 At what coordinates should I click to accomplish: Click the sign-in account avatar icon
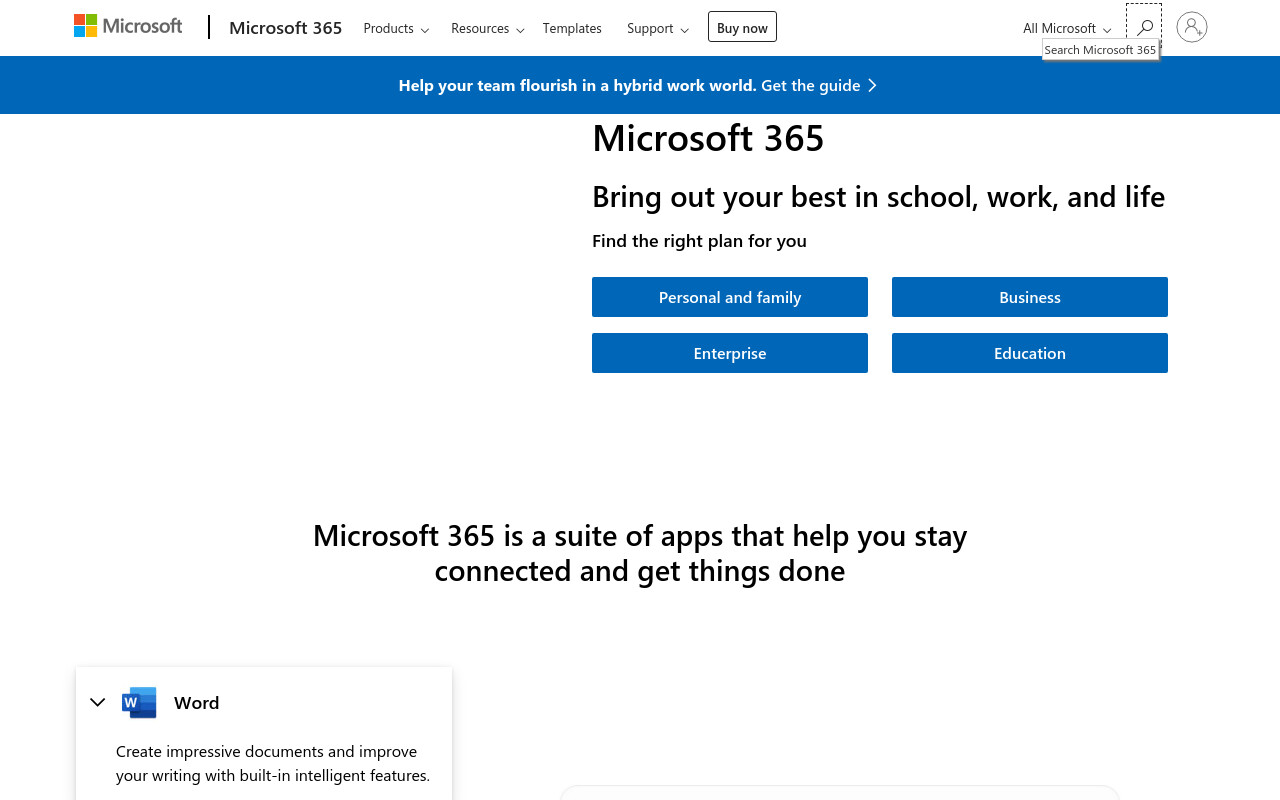tap(1192, 27)
